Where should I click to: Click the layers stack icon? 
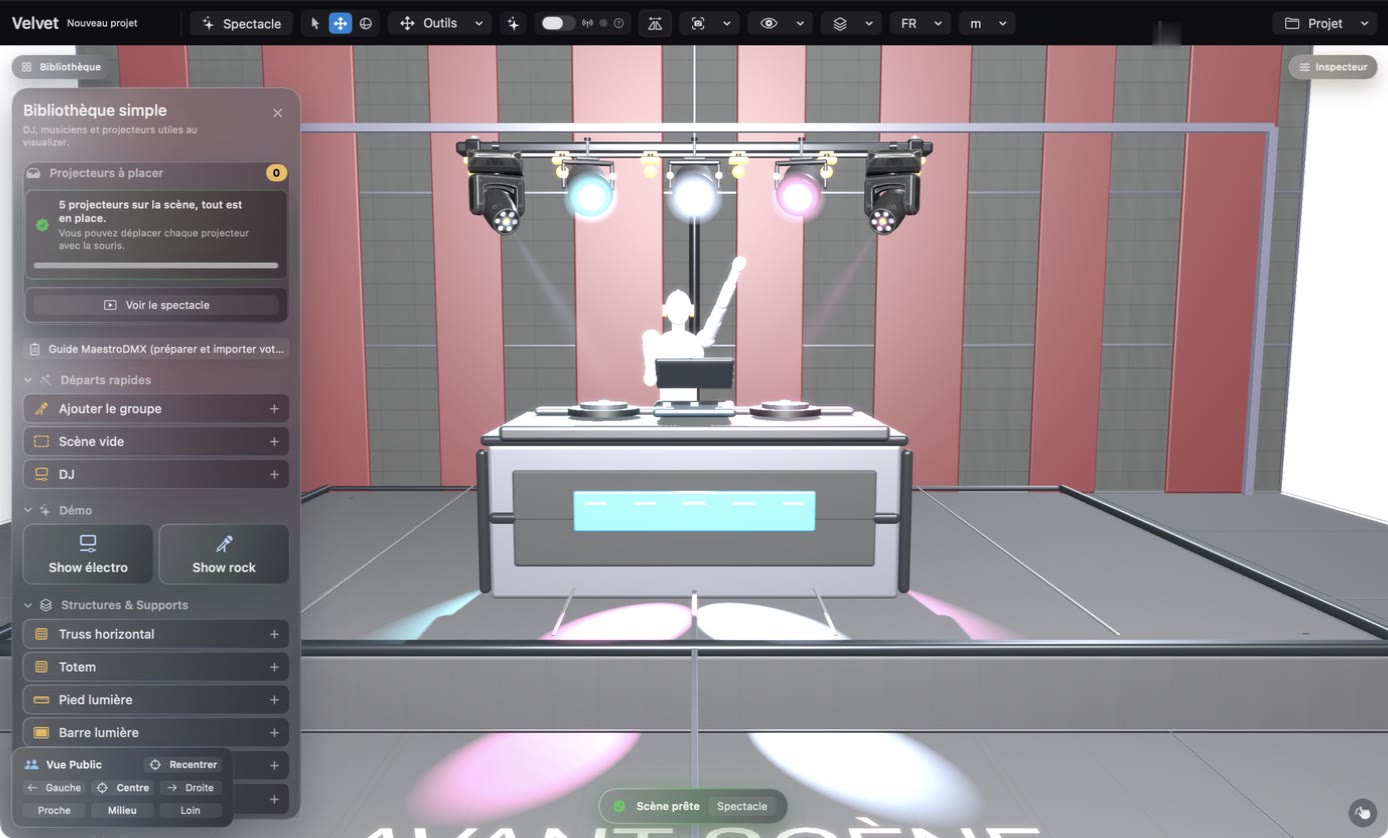[840, 23]
